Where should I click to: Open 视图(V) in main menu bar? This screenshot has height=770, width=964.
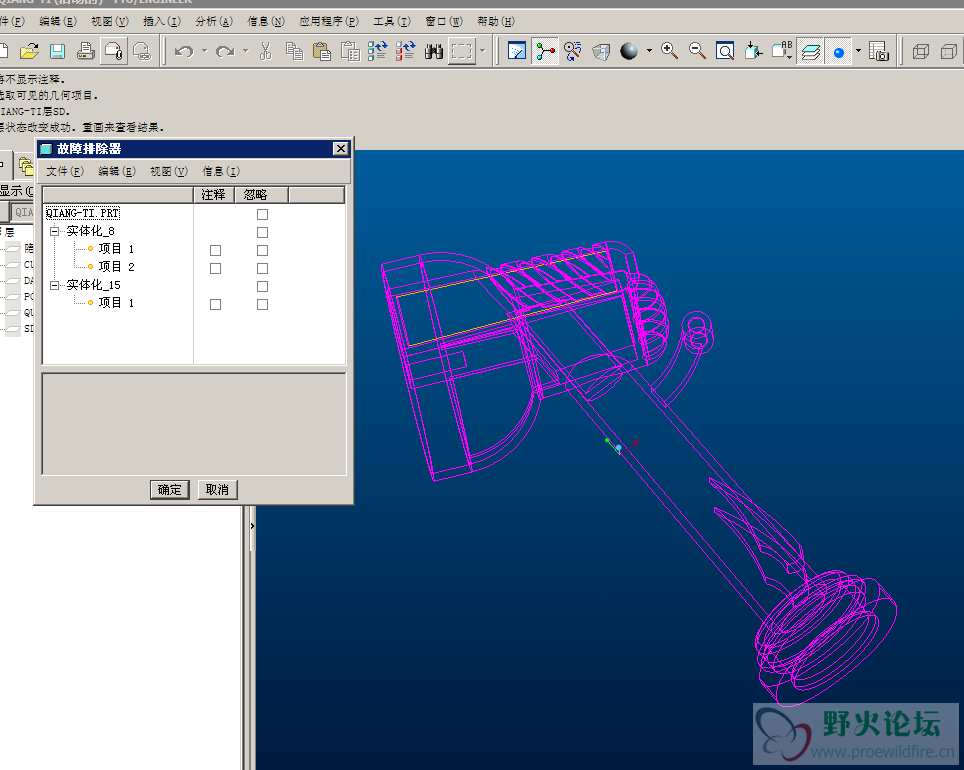(110, 22)
